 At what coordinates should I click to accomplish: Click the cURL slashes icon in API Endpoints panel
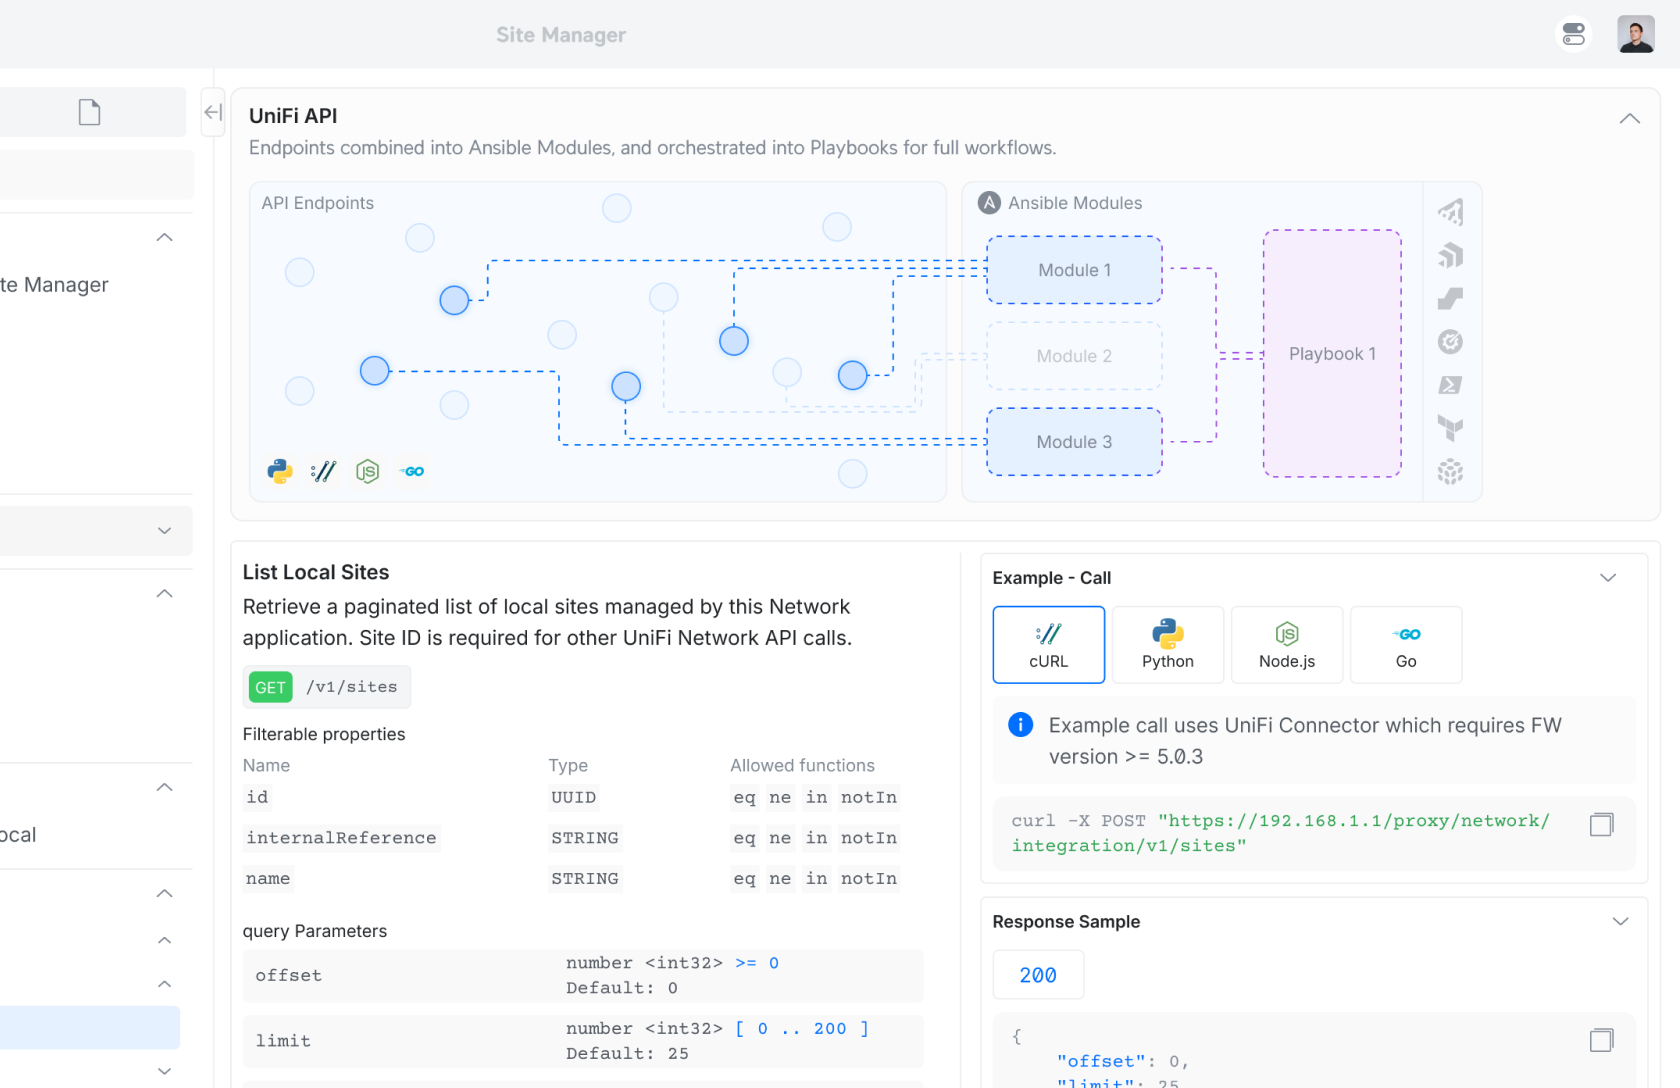[323, 471]
